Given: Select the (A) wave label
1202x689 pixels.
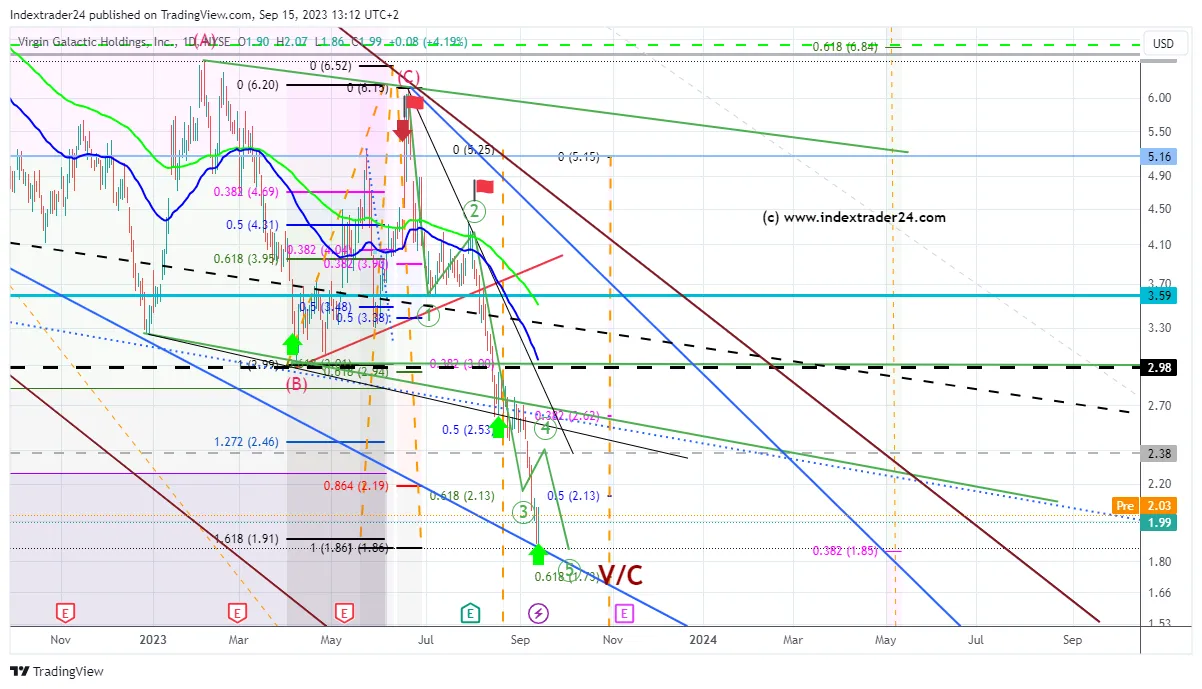Looking at the screenshot, I should click(205, 40).
